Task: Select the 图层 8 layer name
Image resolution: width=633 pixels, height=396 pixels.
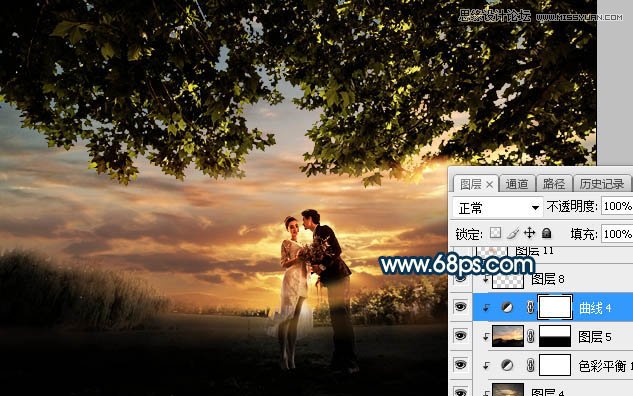Action: point(547,279)
